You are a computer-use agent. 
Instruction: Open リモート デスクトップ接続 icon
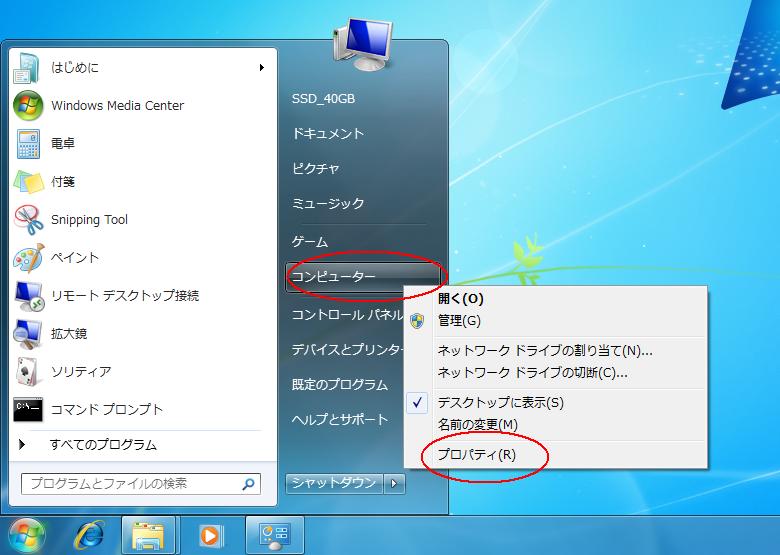pyautogui.click(x=28, y=295)
